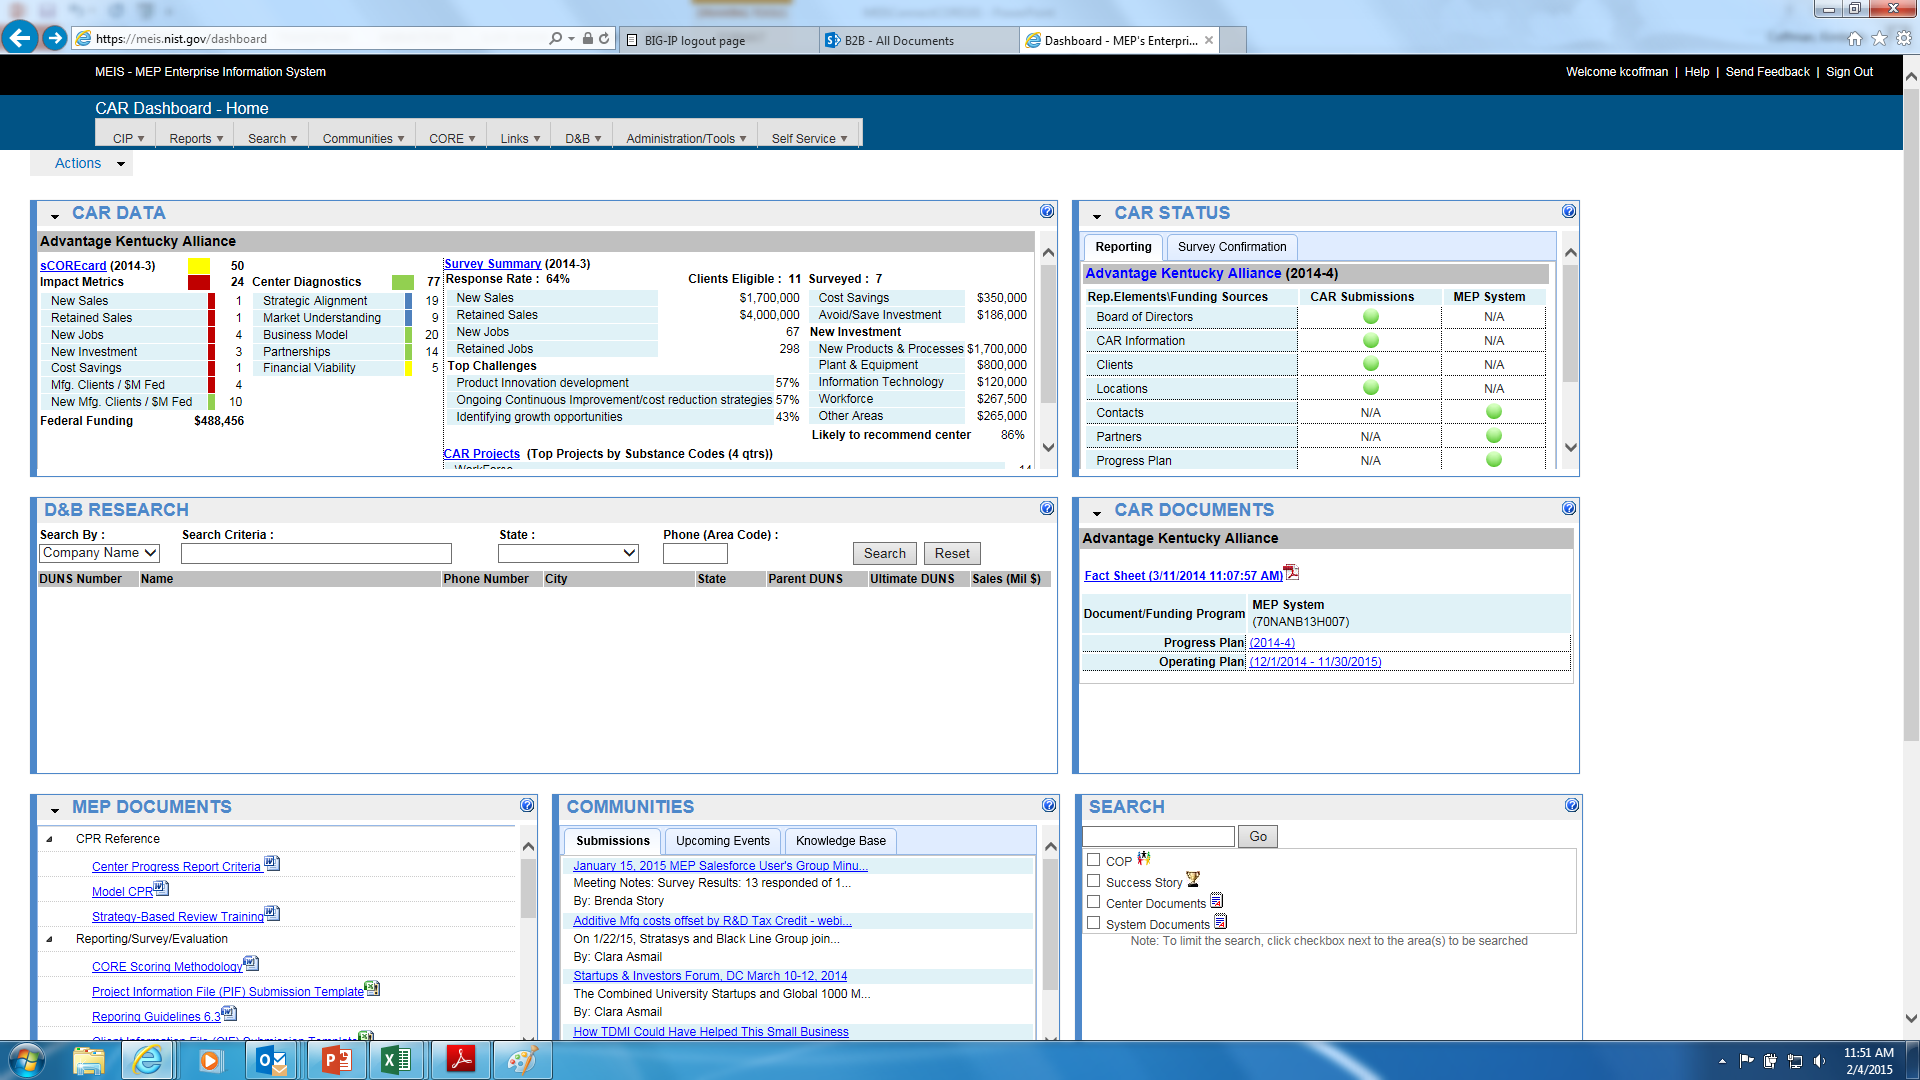This screenshot has width=1920, height=1080.
Task: Click D&B Research help icon
Action: pyautogui.click(x=1046, y=508)
